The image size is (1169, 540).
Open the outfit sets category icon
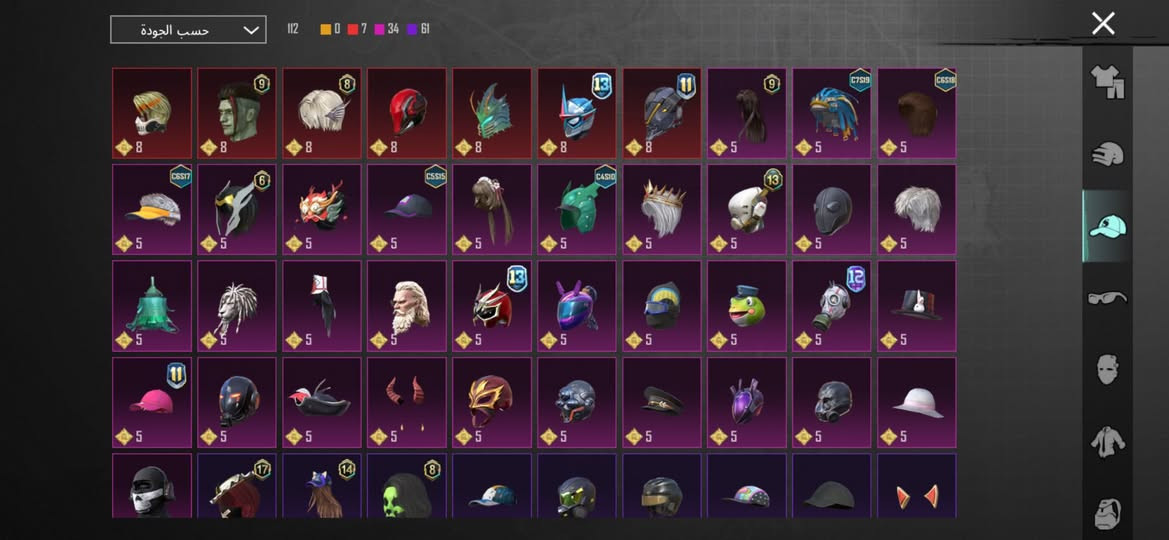pyautogui.click(x=1107, y=83)
